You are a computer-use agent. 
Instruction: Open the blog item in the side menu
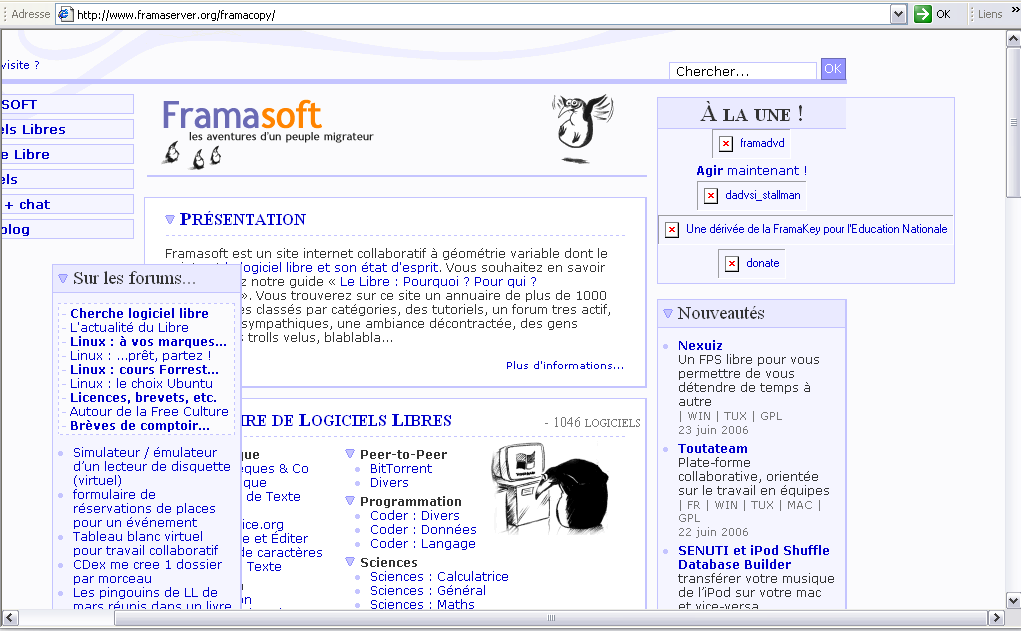[x=67, y=229]
